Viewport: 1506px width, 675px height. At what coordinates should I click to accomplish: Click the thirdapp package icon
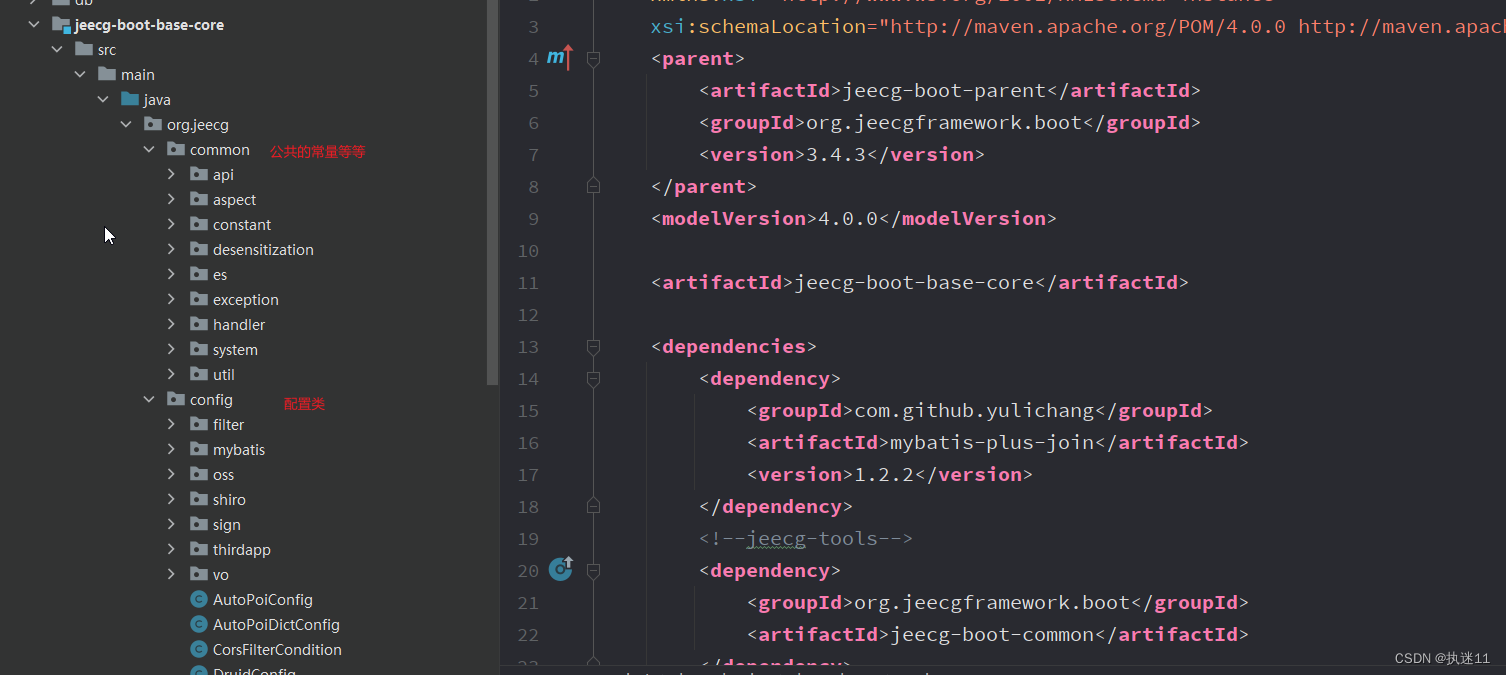[199, 549]
